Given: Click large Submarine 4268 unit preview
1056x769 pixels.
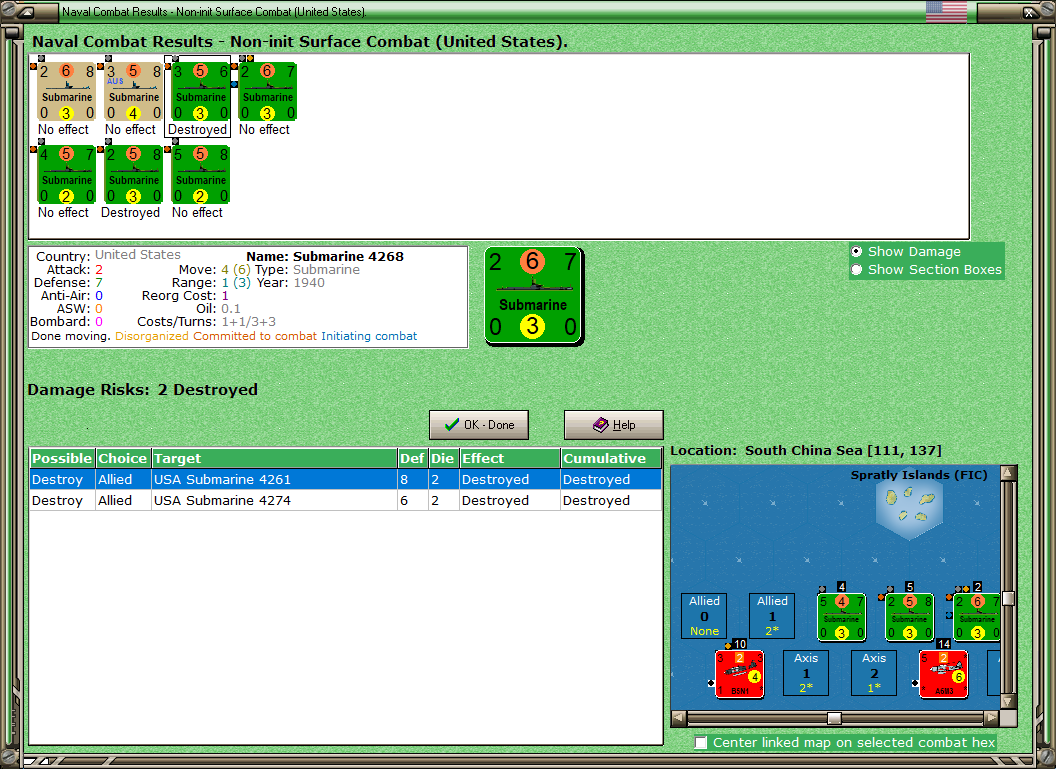Looking at the screenshot, I should click(533, 296).
